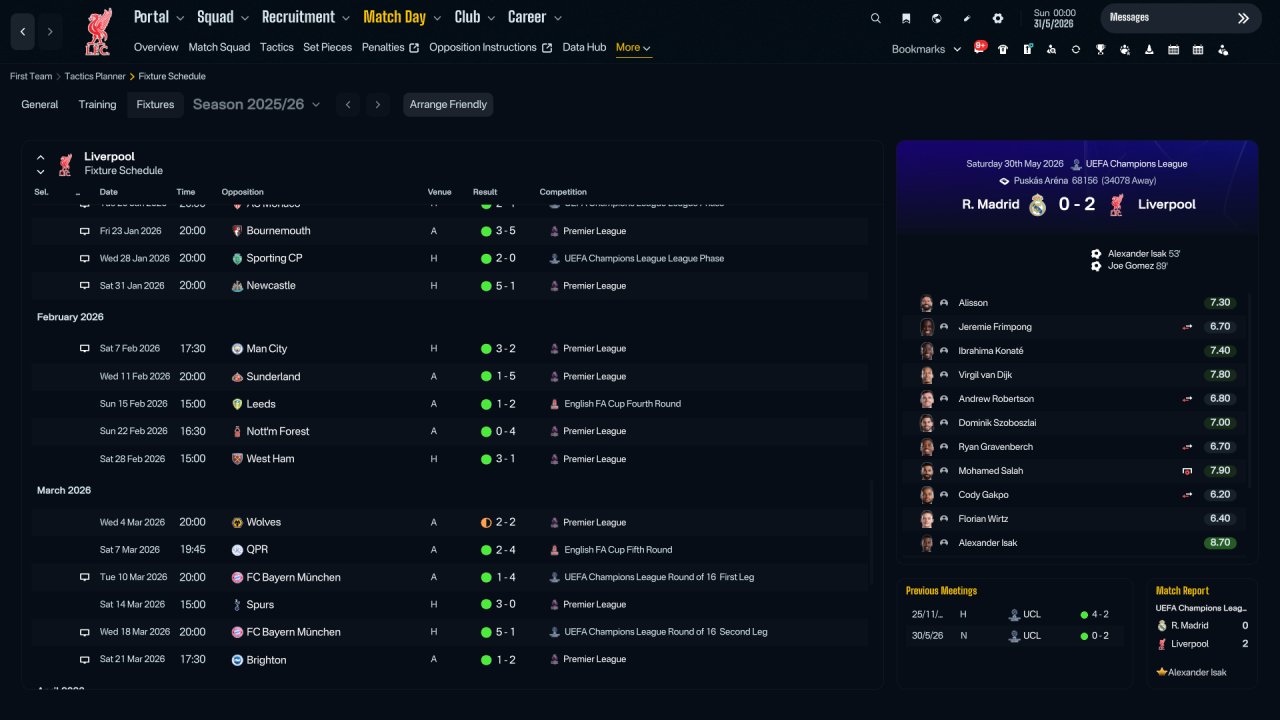Click the Alexander Isak 53' goal entry

1136,254
